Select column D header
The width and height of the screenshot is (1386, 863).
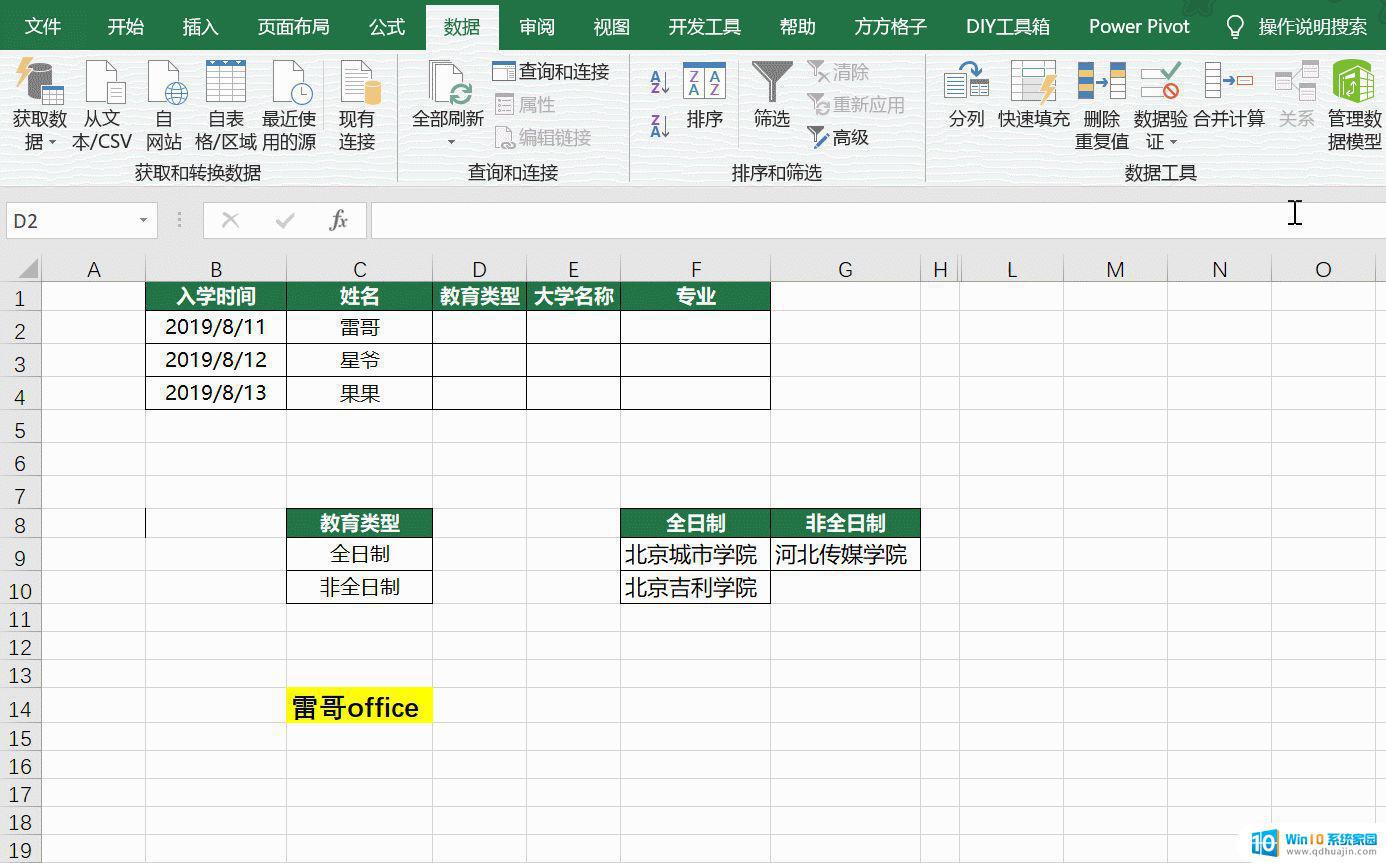(480, 269)
